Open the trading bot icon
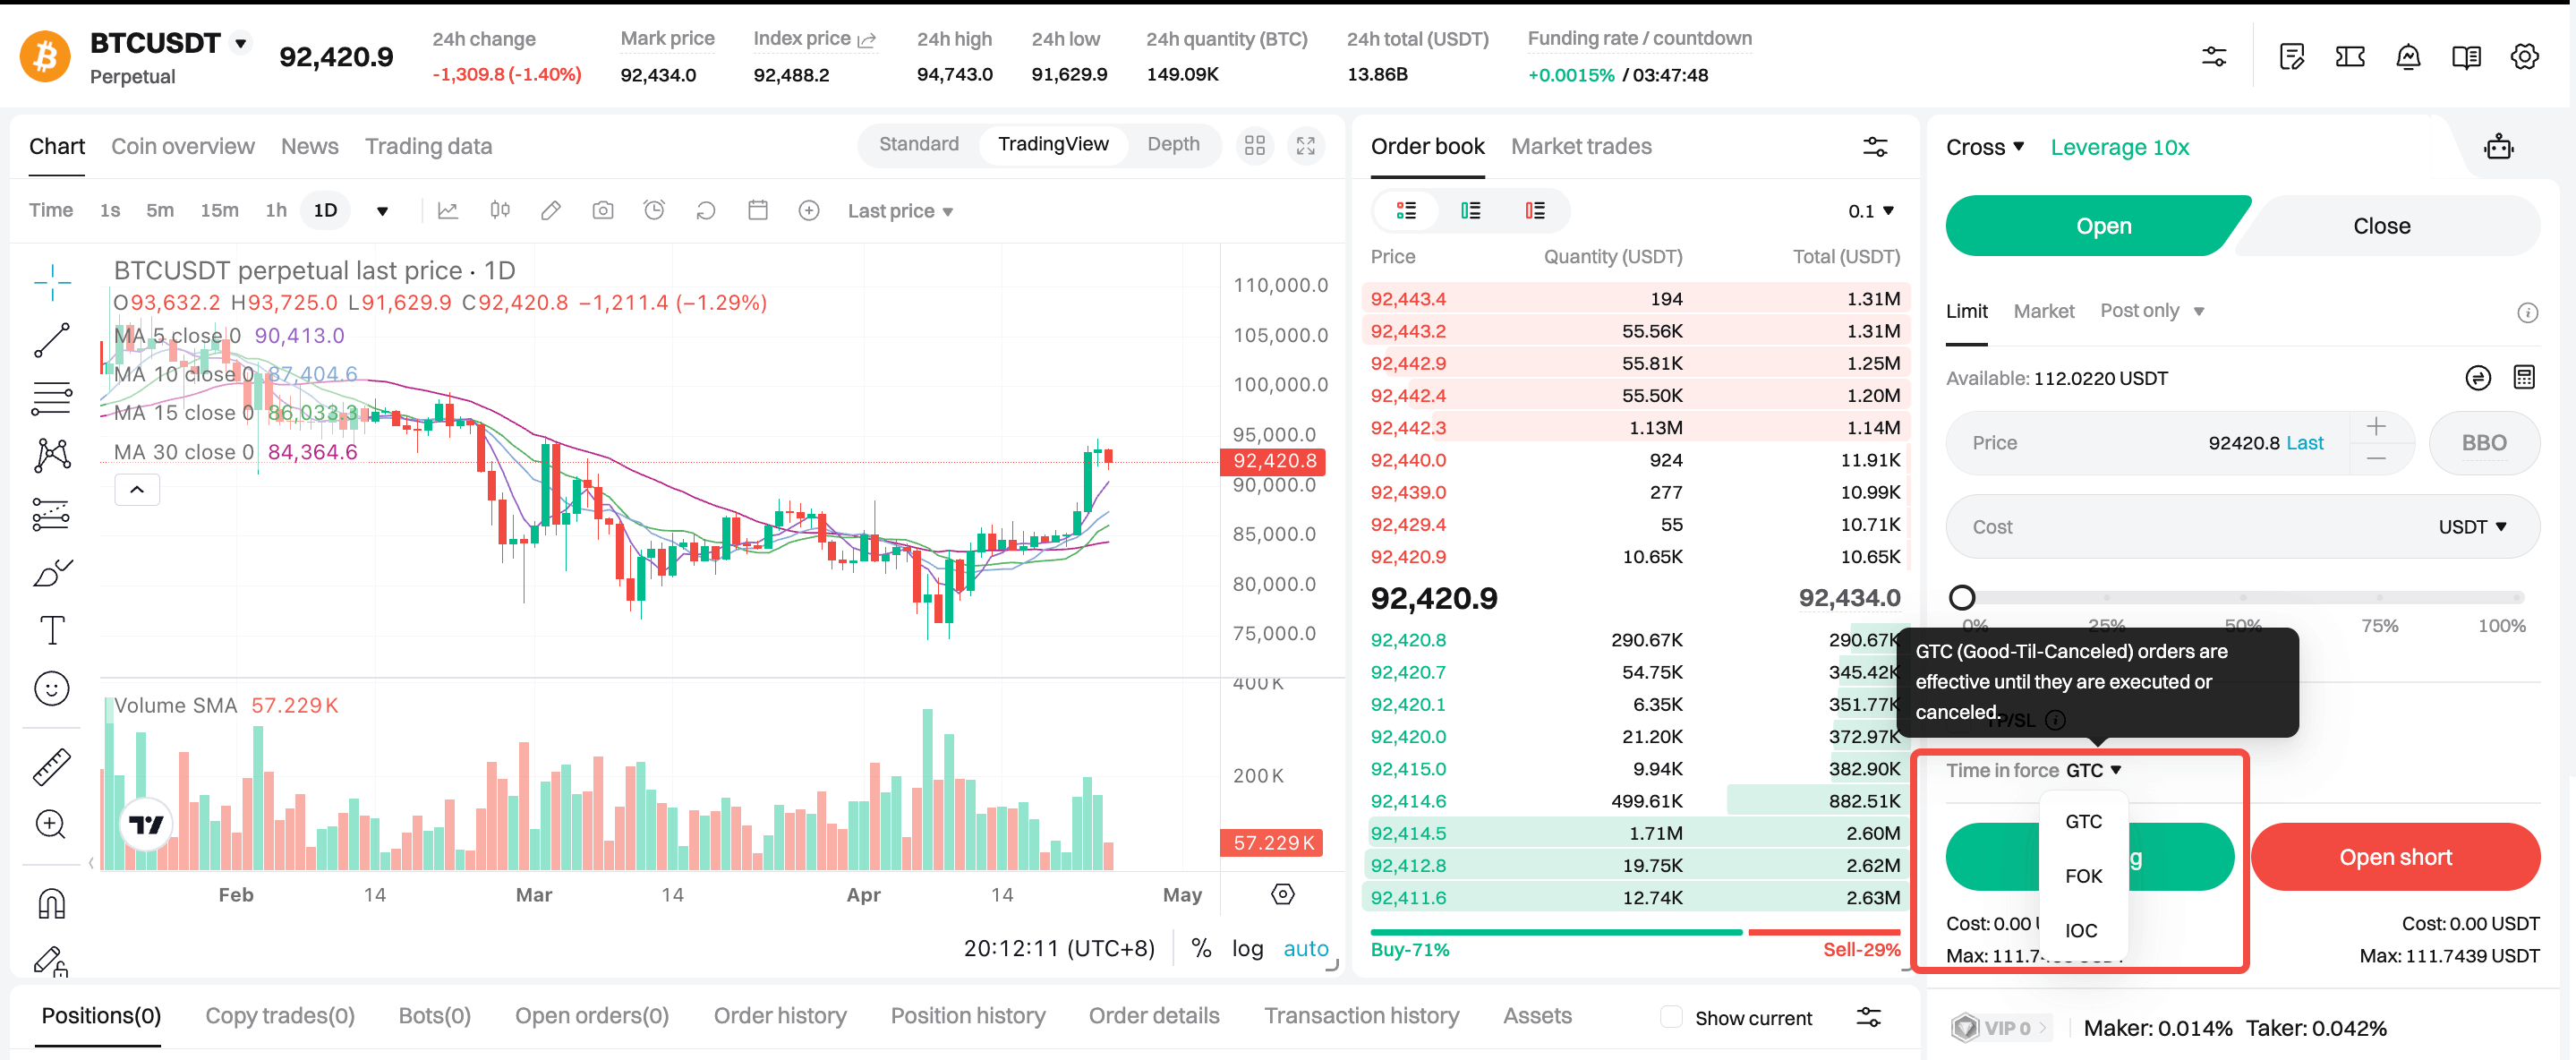Image resolution: width=2576 pixels, height=1060 pixels. point(2498,147)
